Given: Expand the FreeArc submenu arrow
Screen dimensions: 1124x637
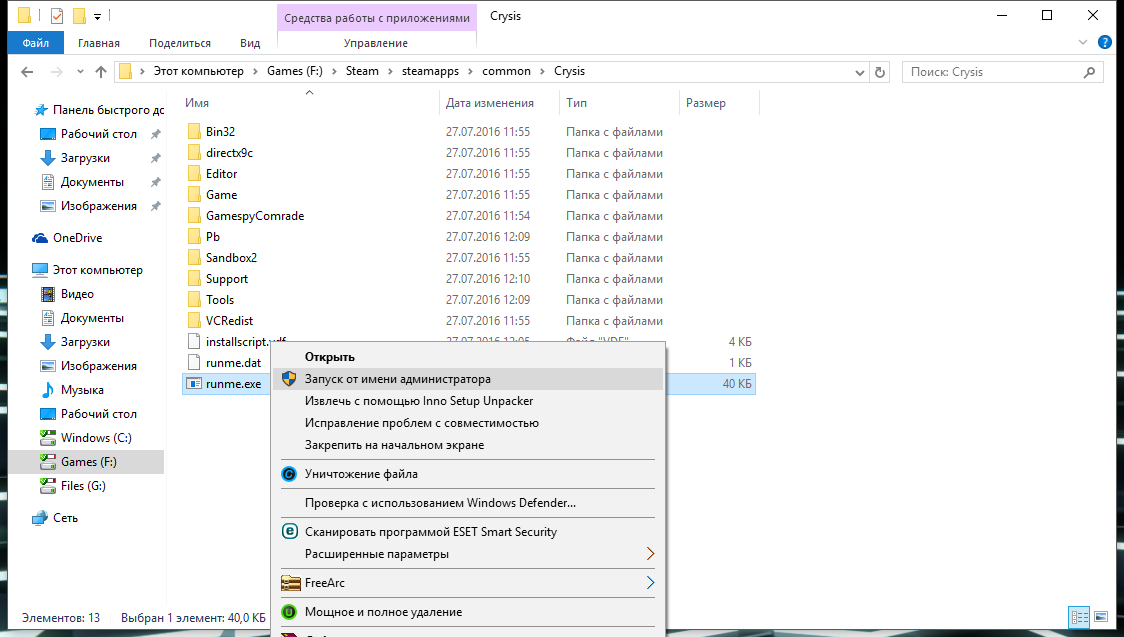Looking at the screenshot, I should (650, 583).
